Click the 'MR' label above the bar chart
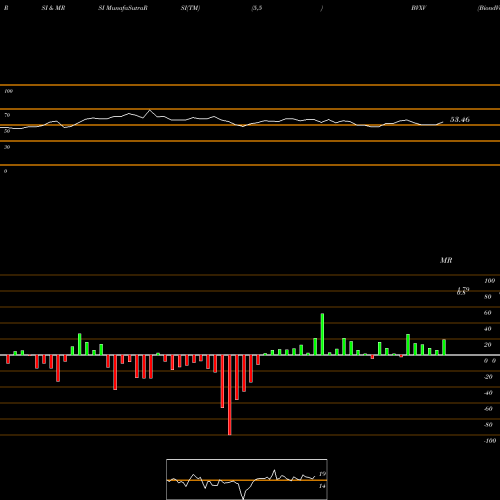The image size is (500, 500). 446,260
